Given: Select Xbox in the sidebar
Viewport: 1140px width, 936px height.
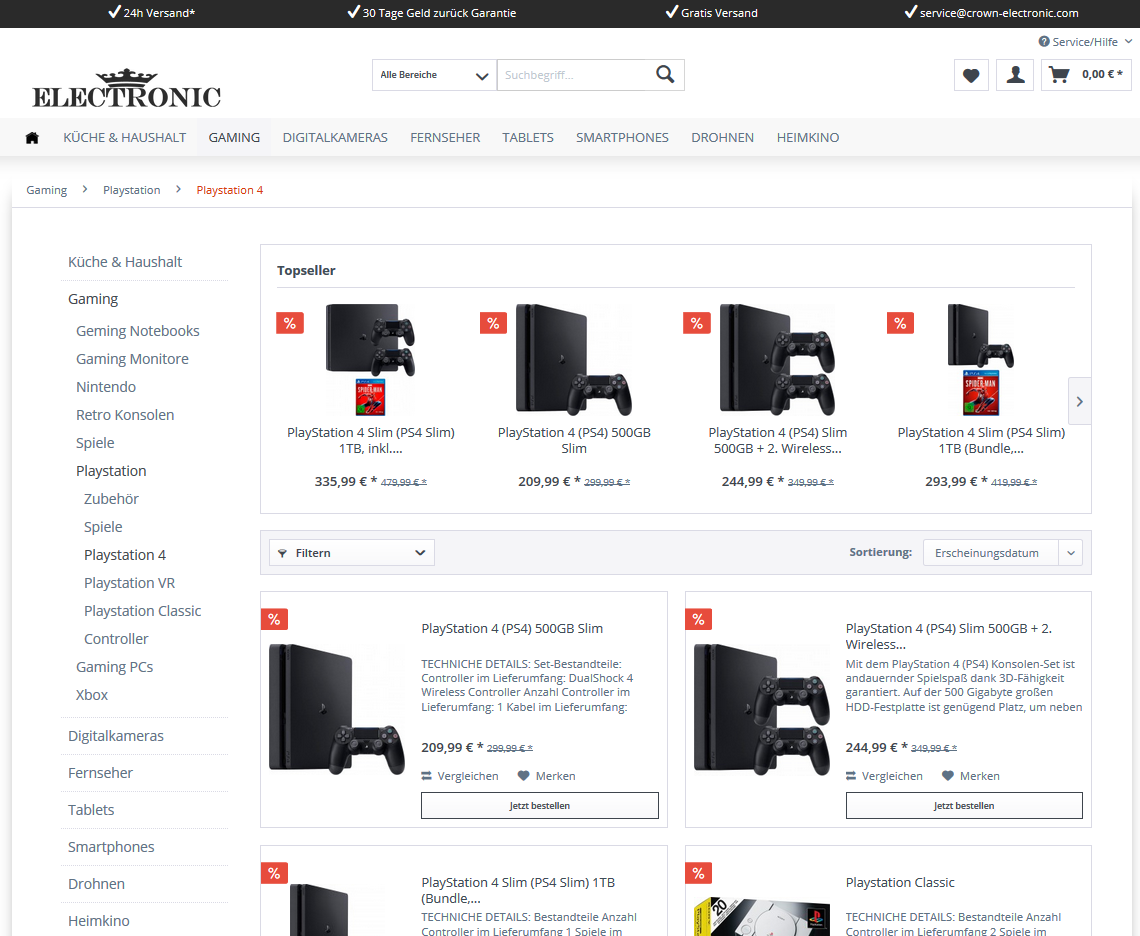Looking at the screenshot, I should (92, 695).
